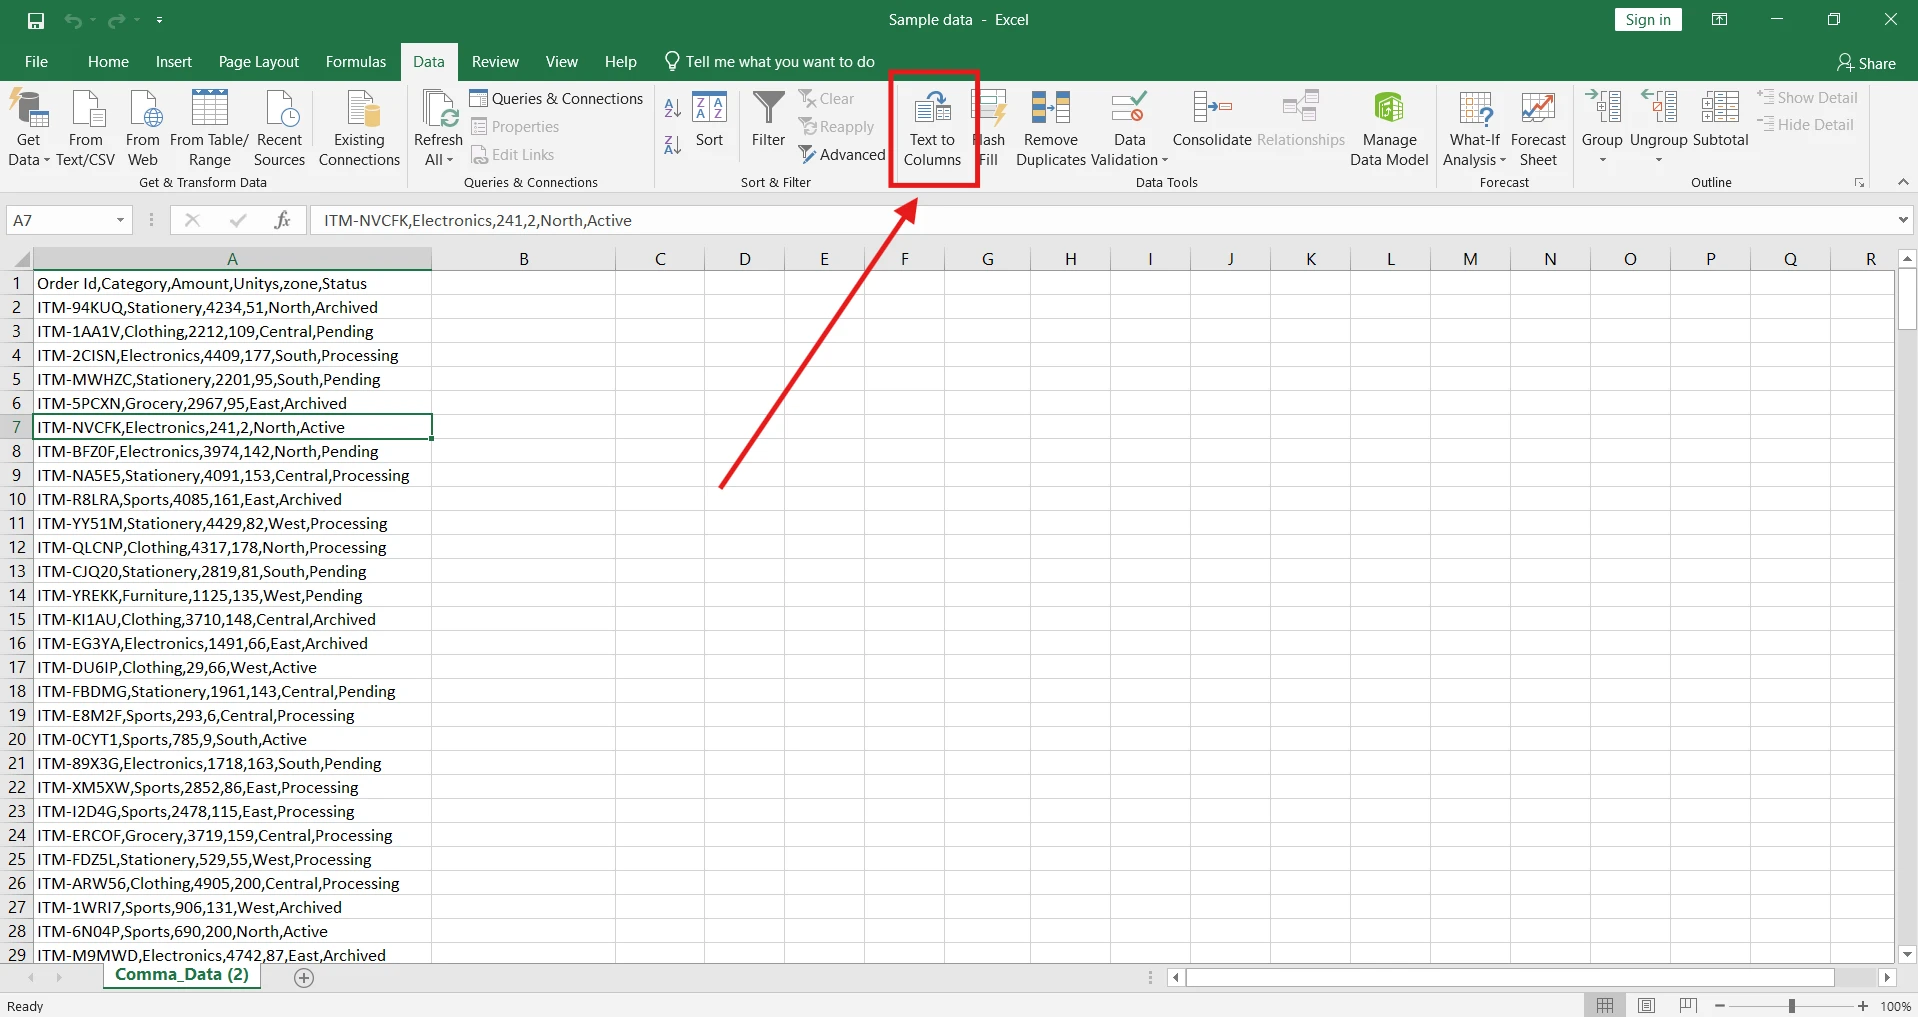This screenshot has width=1918, height=1017.
Task: Click the Sign in button
Action: 1648,19
